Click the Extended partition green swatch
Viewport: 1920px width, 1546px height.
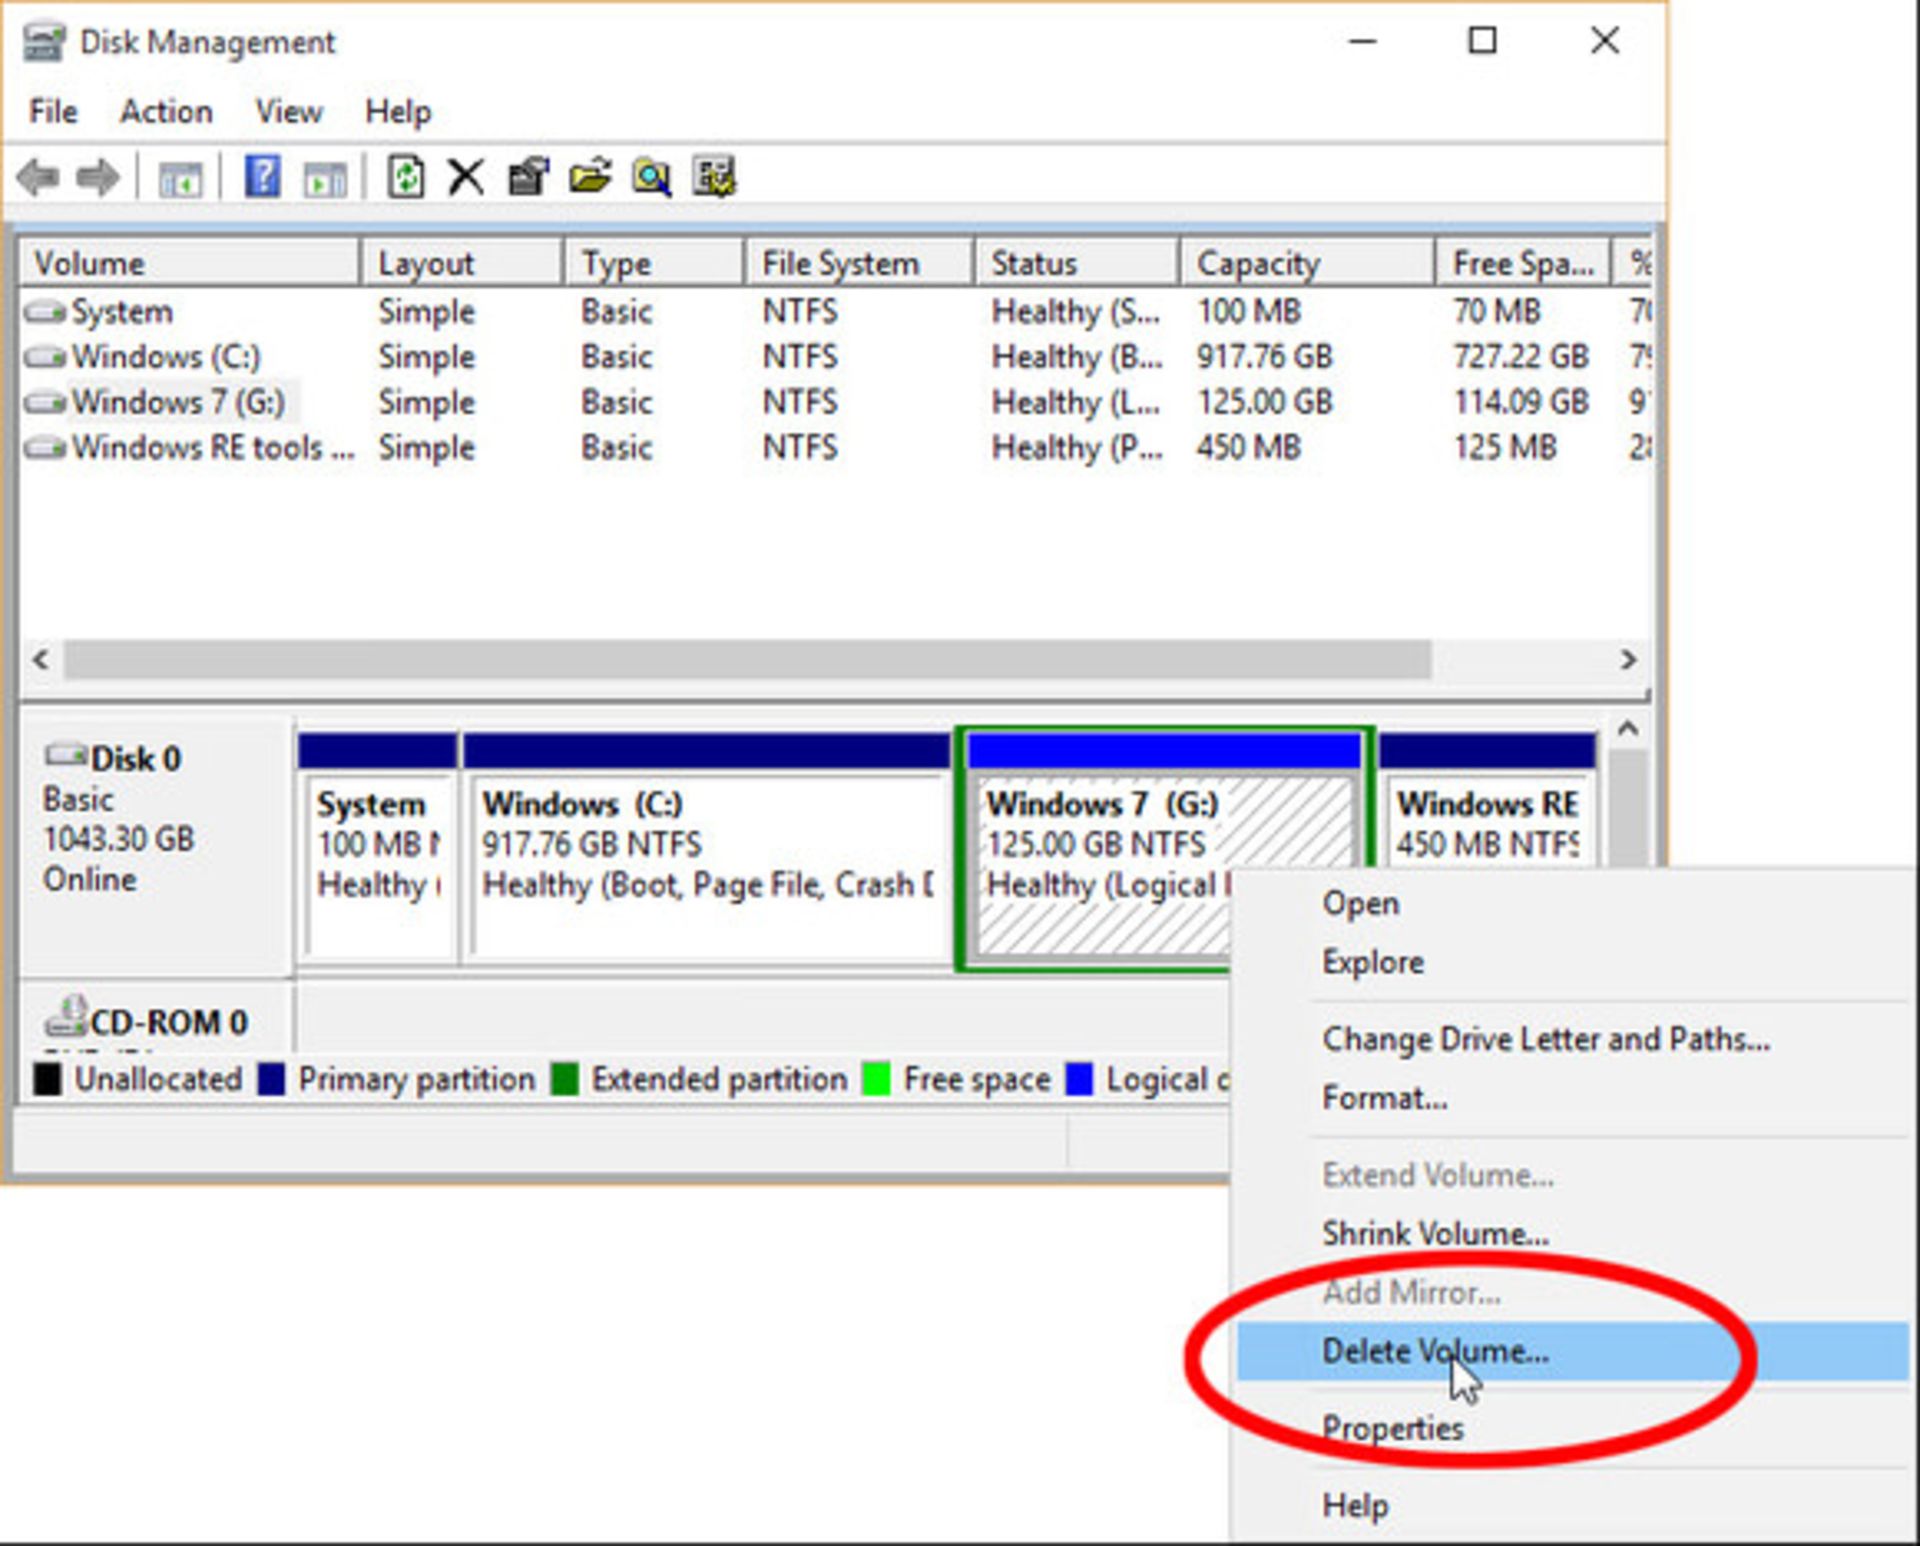click(x=564, y=1079)
